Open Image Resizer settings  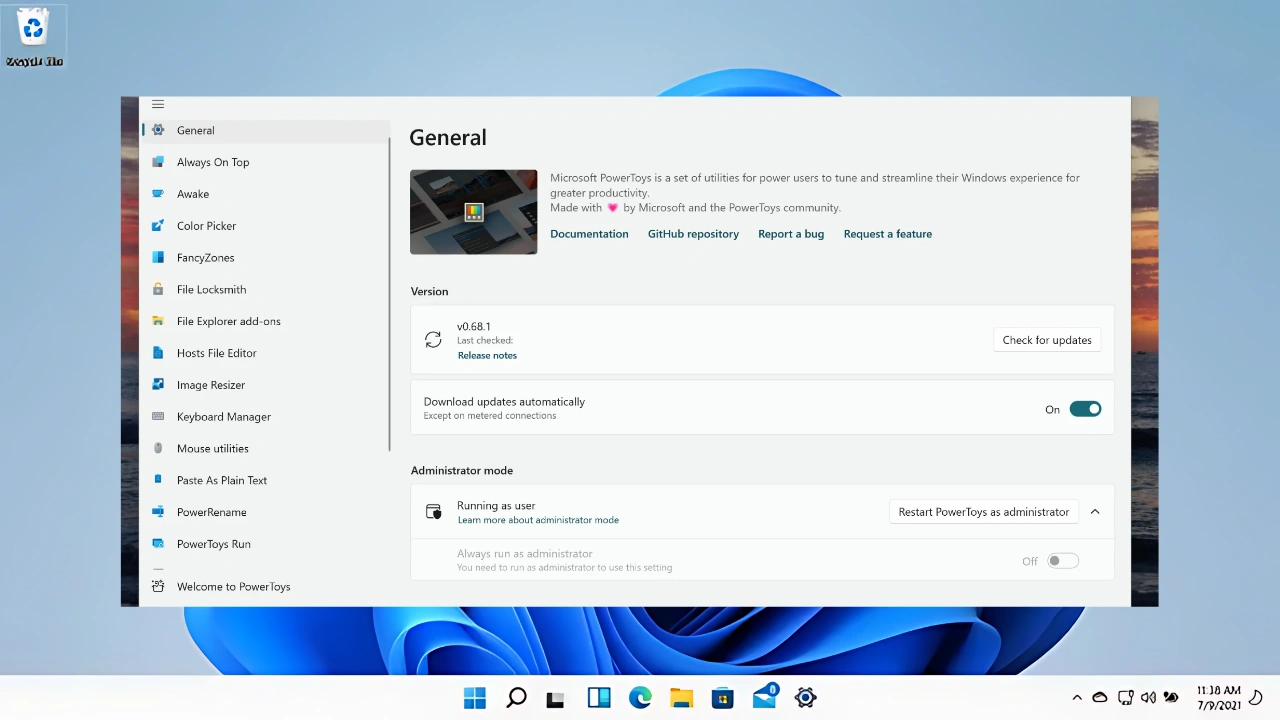coord(265,385)
